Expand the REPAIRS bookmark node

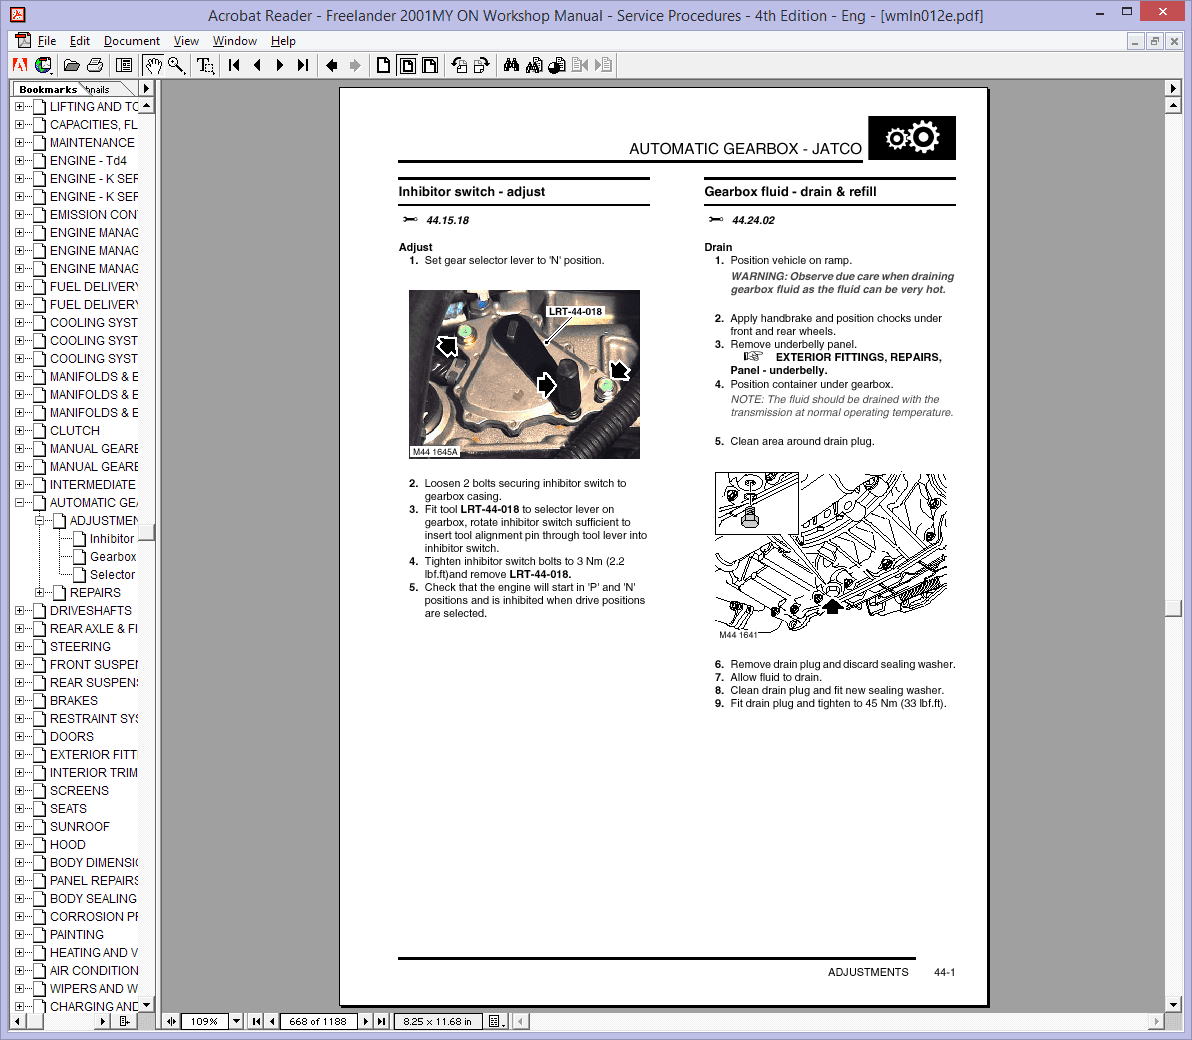tap(40, 592)
